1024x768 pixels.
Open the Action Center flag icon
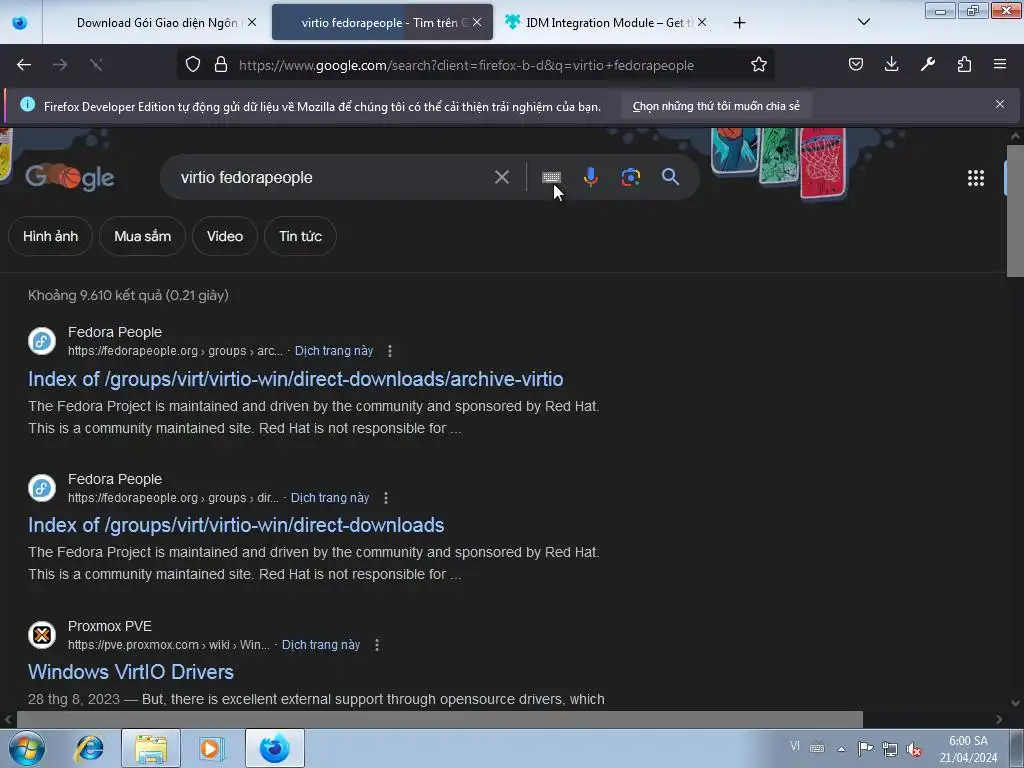(865, 749)
